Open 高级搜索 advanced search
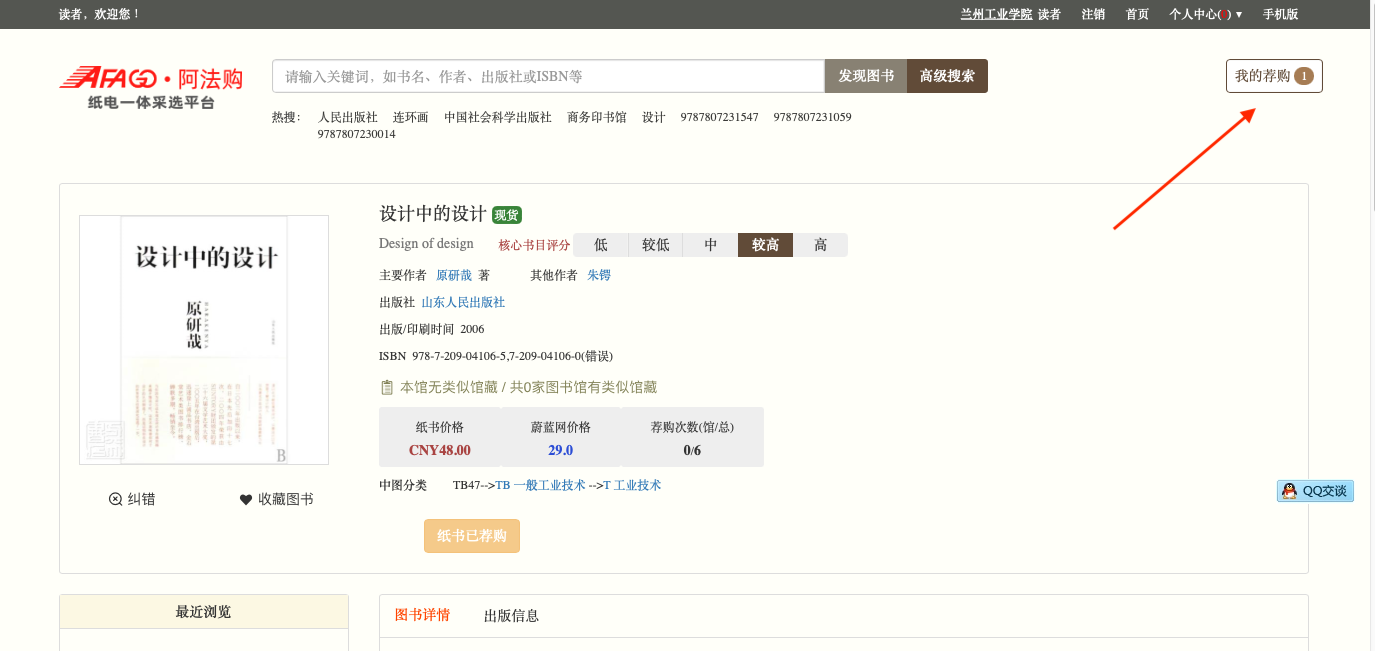This screenshot has height=651, width=1375. point(947,76)
